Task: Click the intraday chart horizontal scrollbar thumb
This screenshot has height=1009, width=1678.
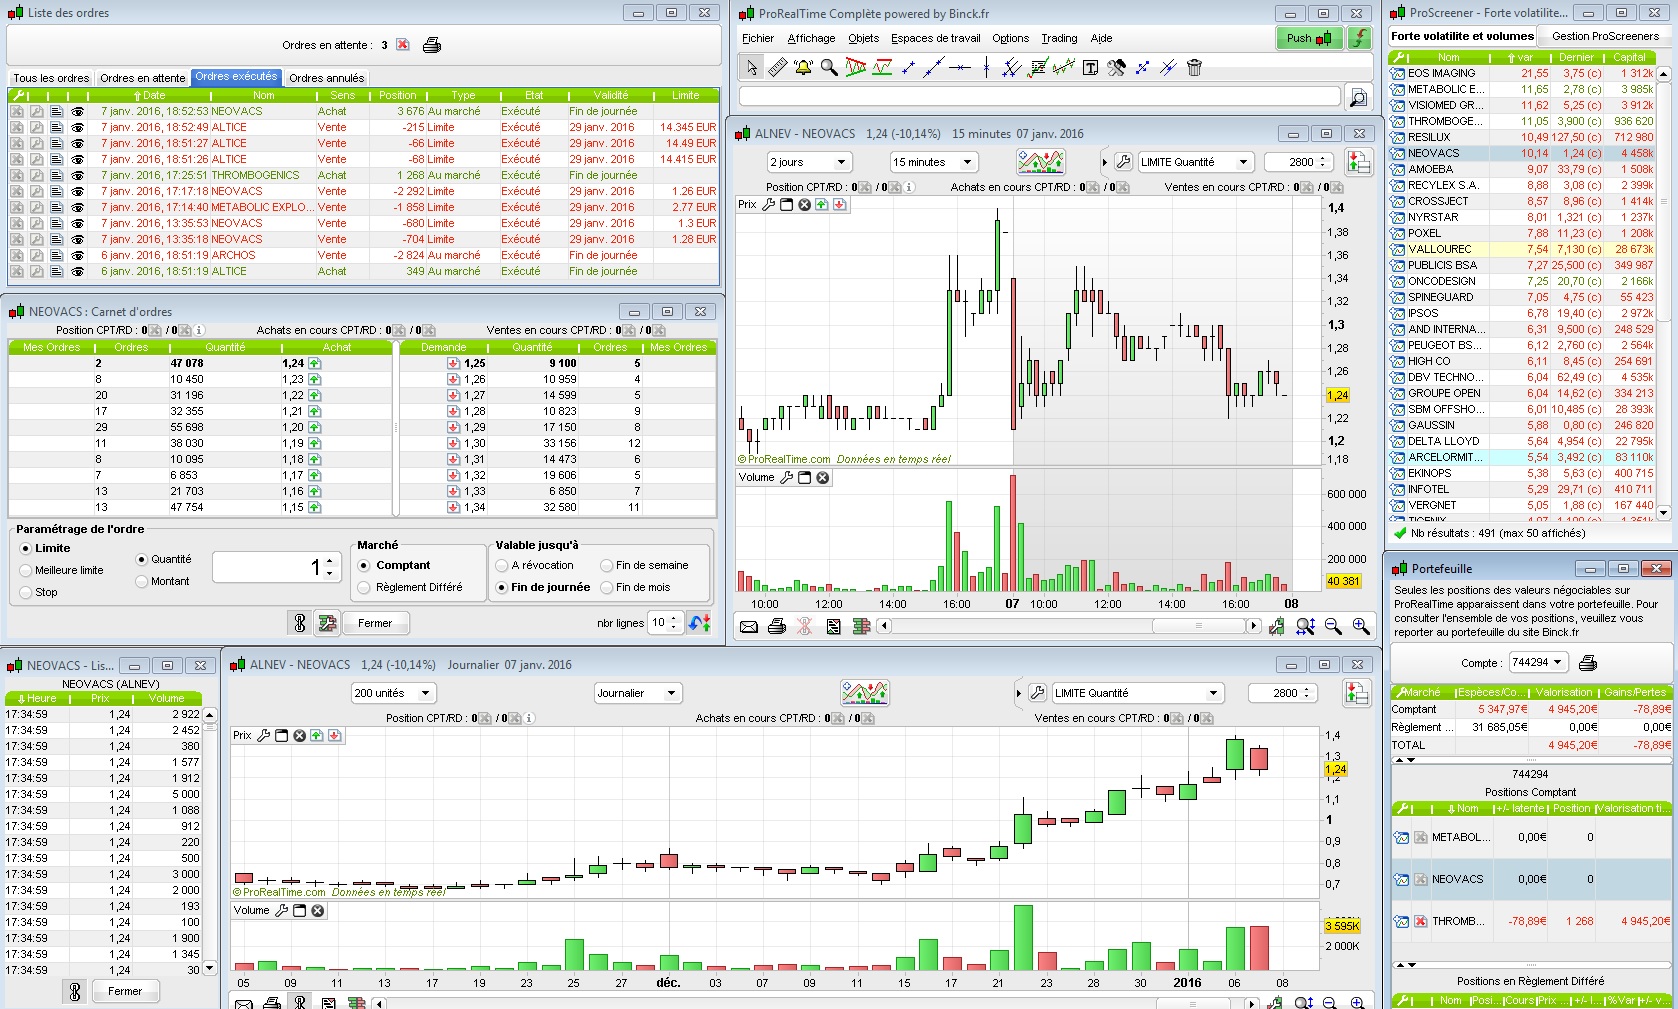Action: [x=1198, y=626]
